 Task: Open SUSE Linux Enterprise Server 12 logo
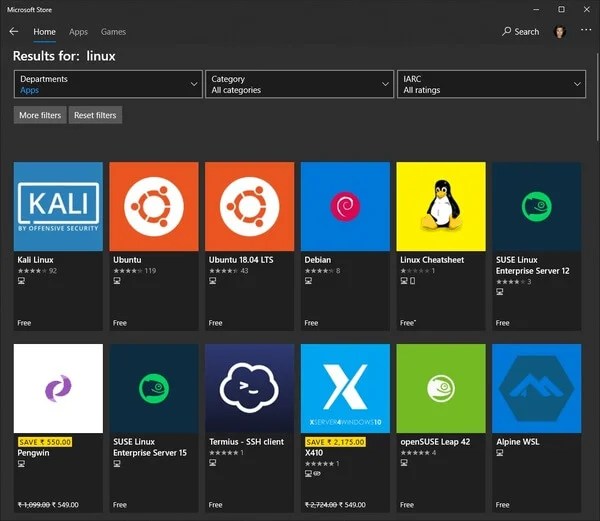pyautogui.click(x=536, y=207)
